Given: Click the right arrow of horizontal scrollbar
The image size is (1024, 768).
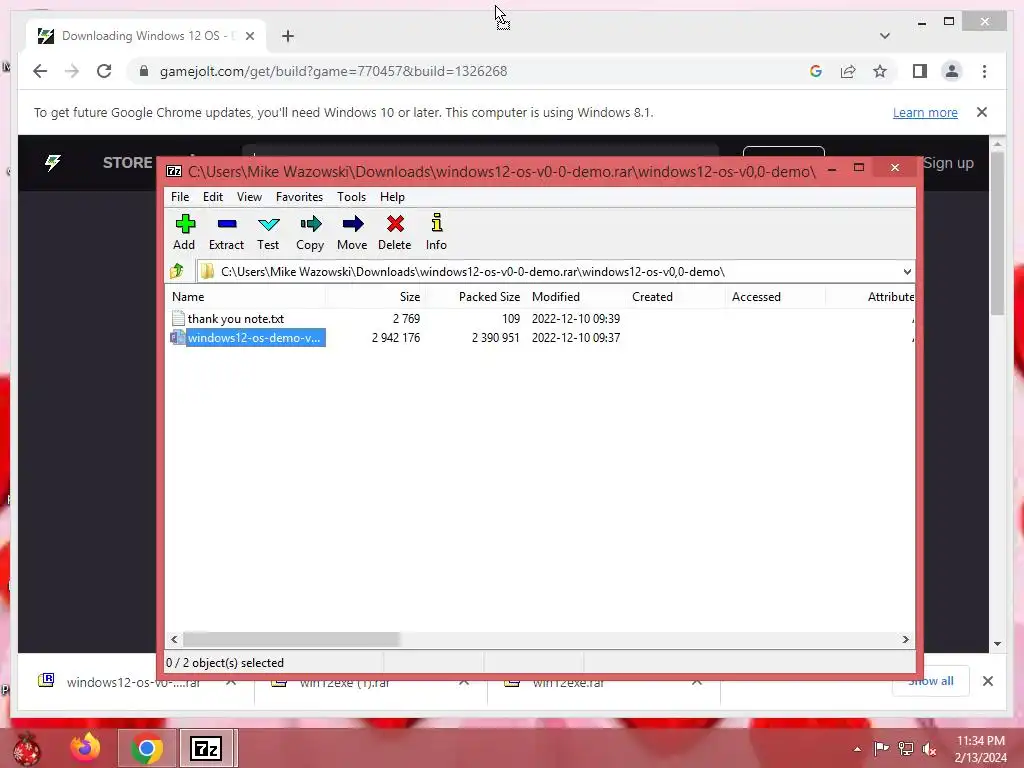Looking at the screenshot, I should tap(905, 639).
